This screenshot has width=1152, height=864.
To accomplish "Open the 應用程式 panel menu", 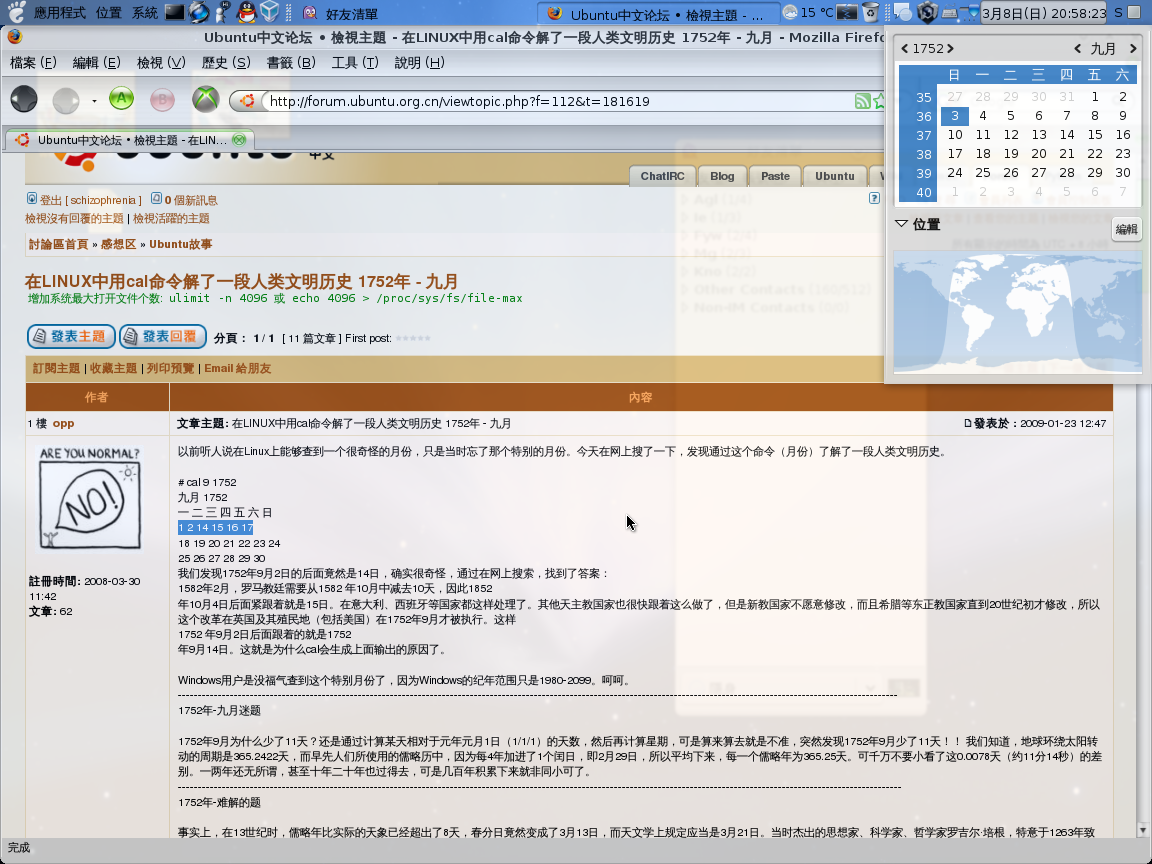I will point(60,13).
